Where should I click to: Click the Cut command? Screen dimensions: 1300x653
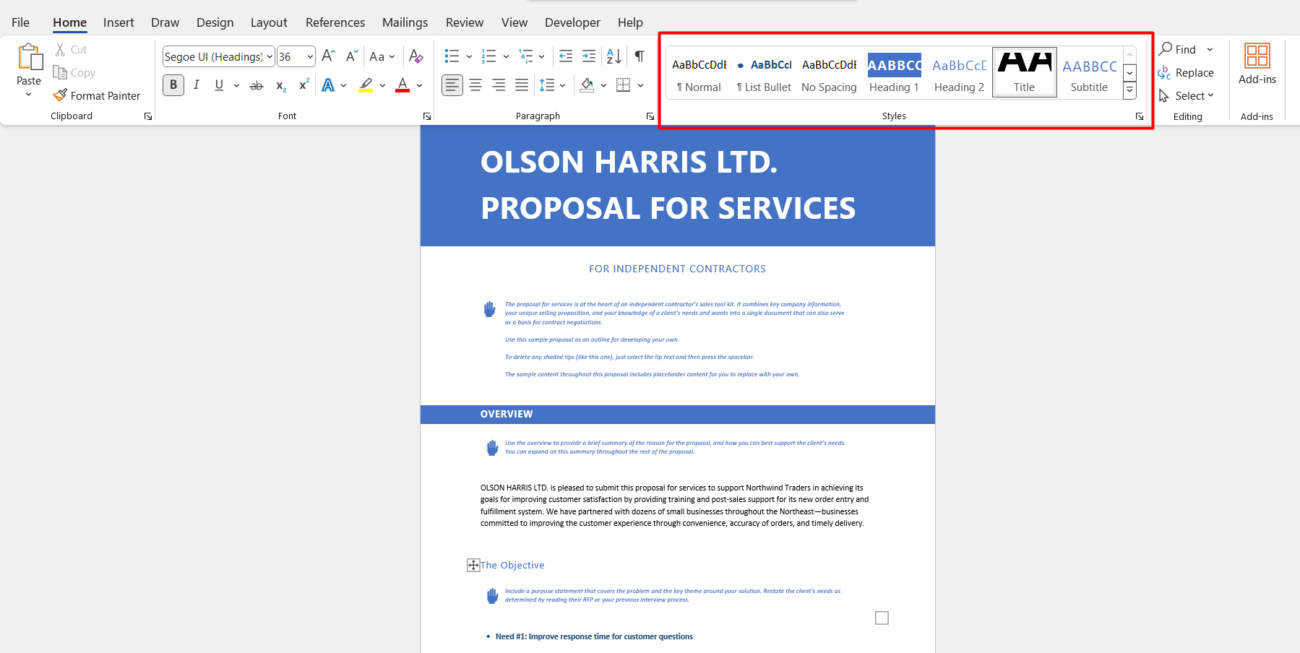(70, 49)
